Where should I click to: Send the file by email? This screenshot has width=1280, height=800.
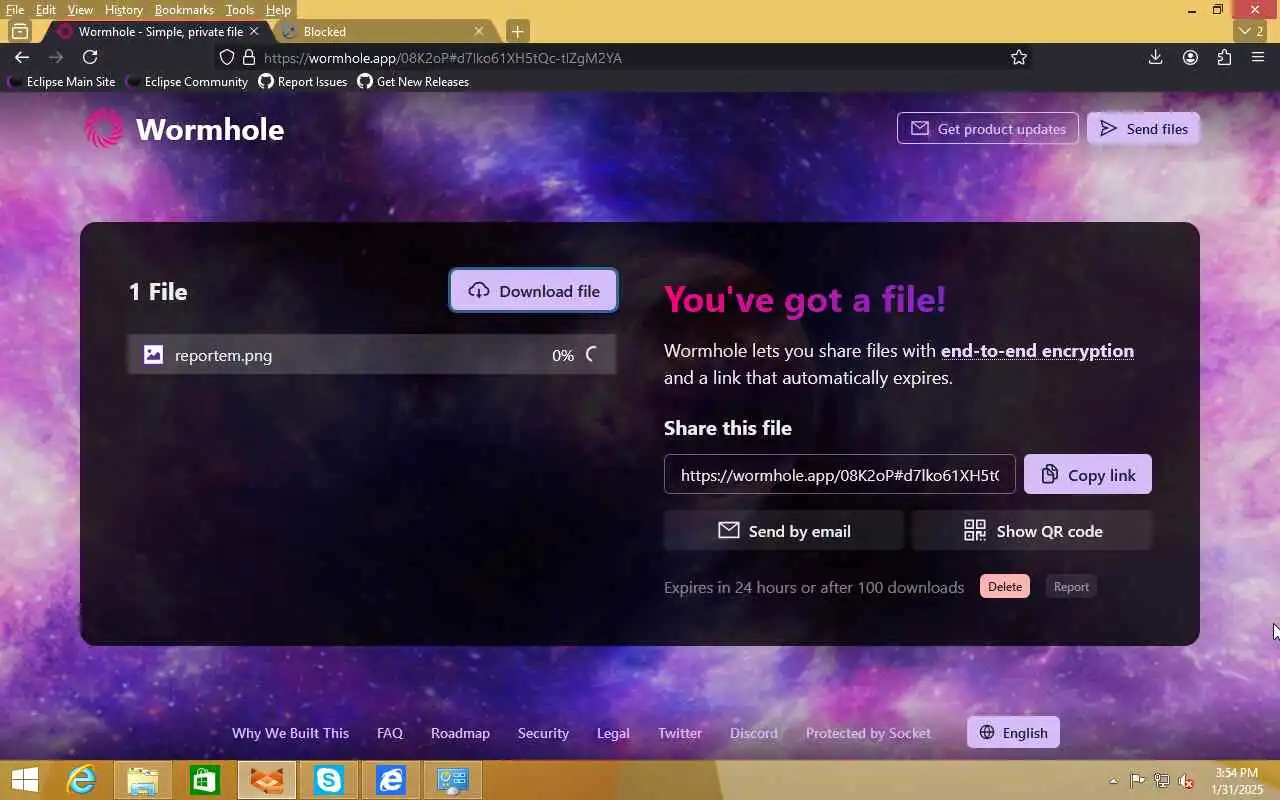(784, 531)
